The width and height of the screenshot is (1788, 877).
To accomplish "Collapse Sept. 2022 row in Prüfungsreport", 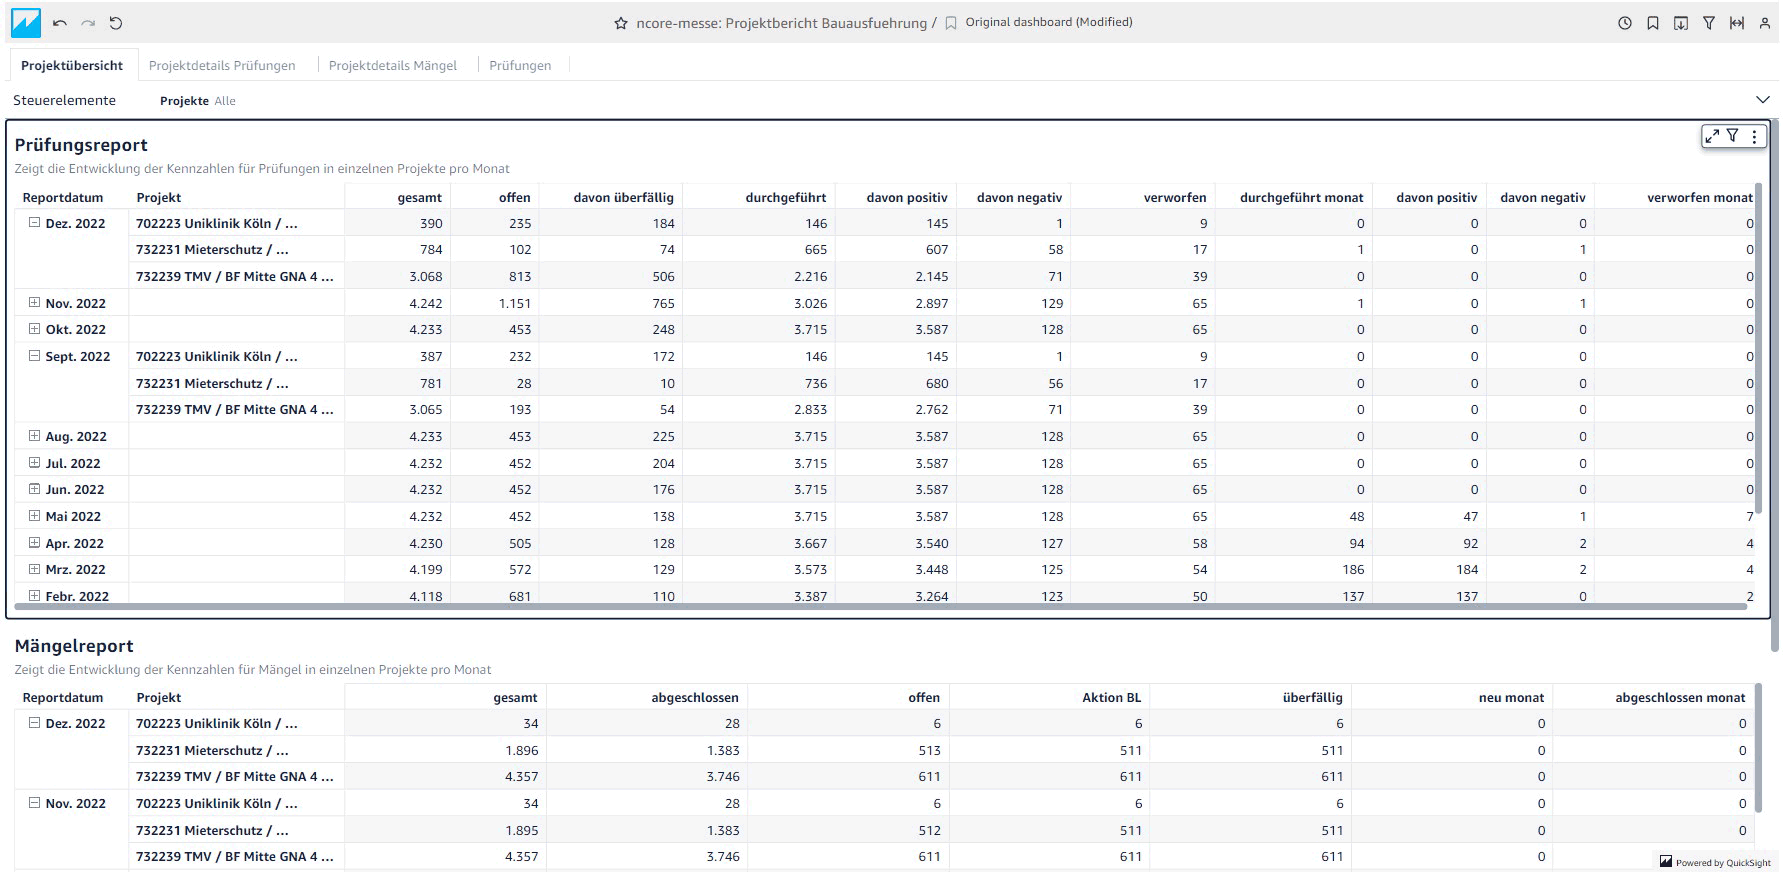I will coord(34,356).
